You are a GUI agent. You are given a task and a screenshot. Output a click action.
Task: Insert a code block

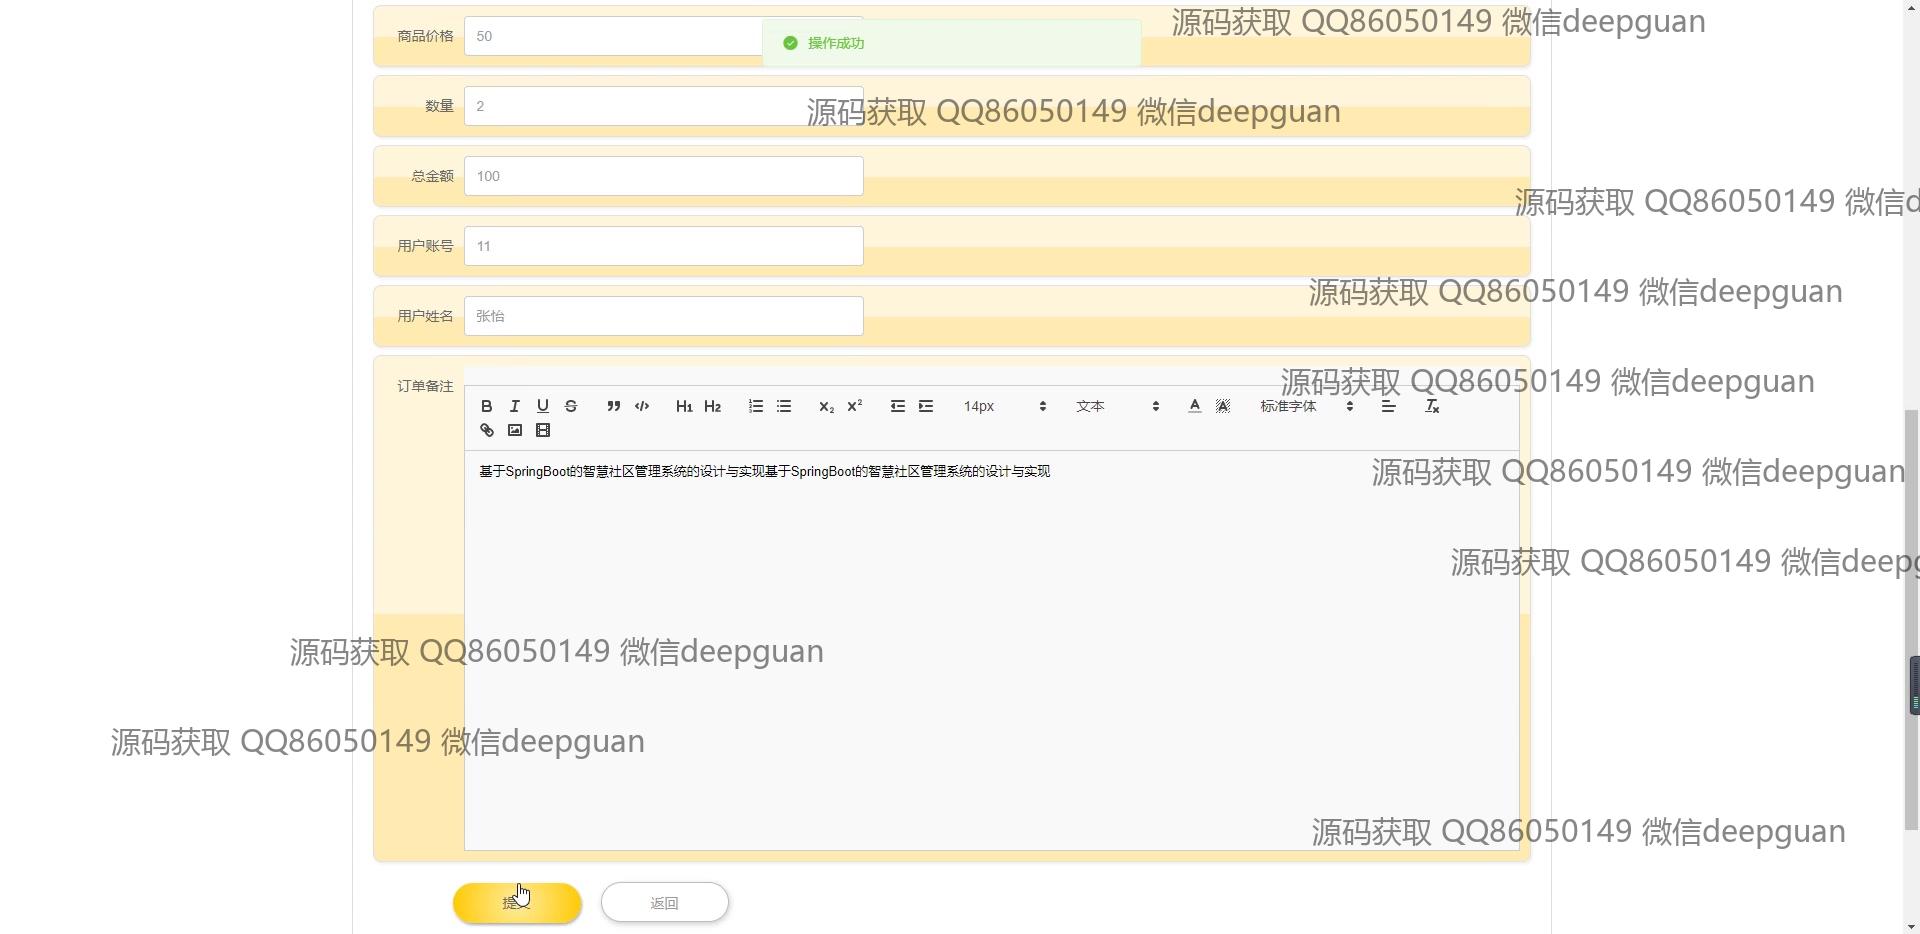click(x=642, y=406)
